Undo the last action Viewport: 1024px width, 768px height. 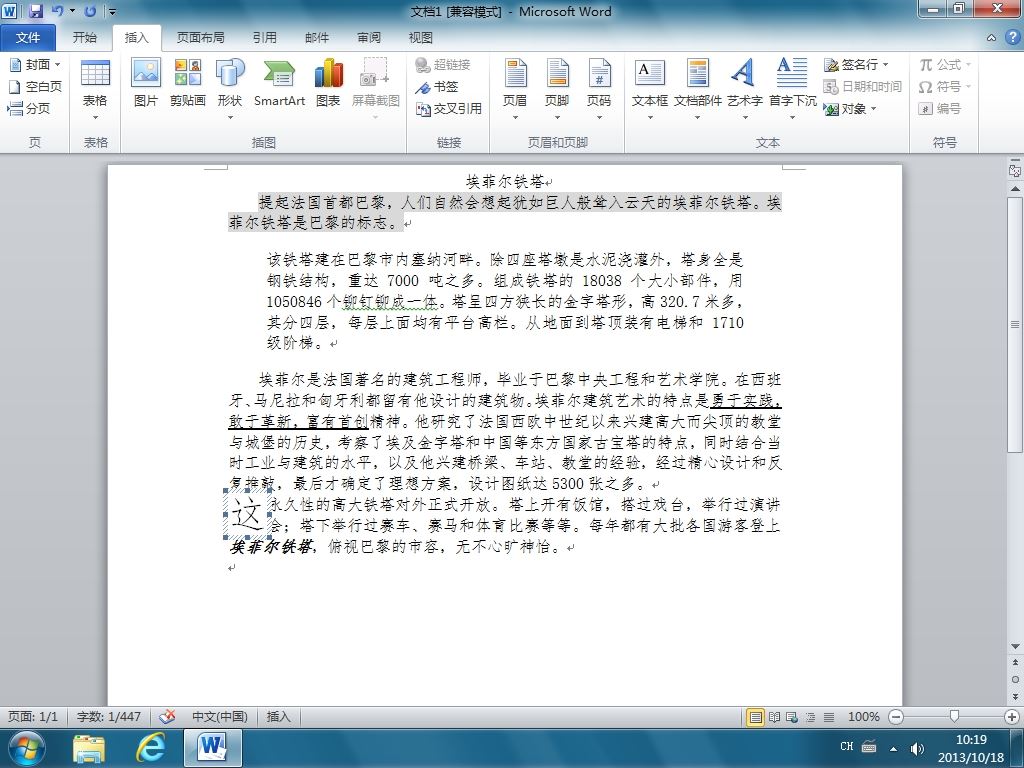click(57, 11)
